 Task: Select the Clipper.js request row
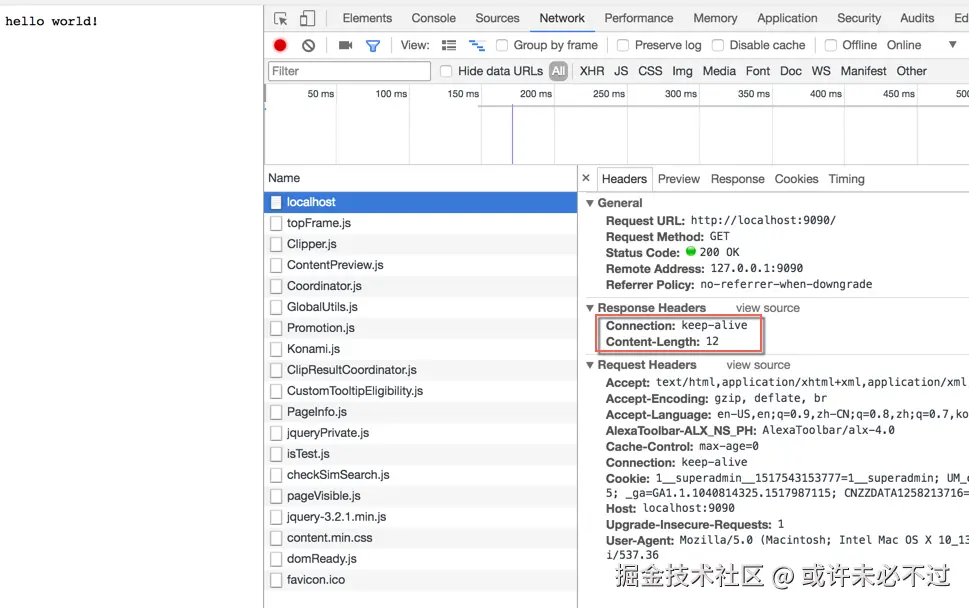click(420, 244)
